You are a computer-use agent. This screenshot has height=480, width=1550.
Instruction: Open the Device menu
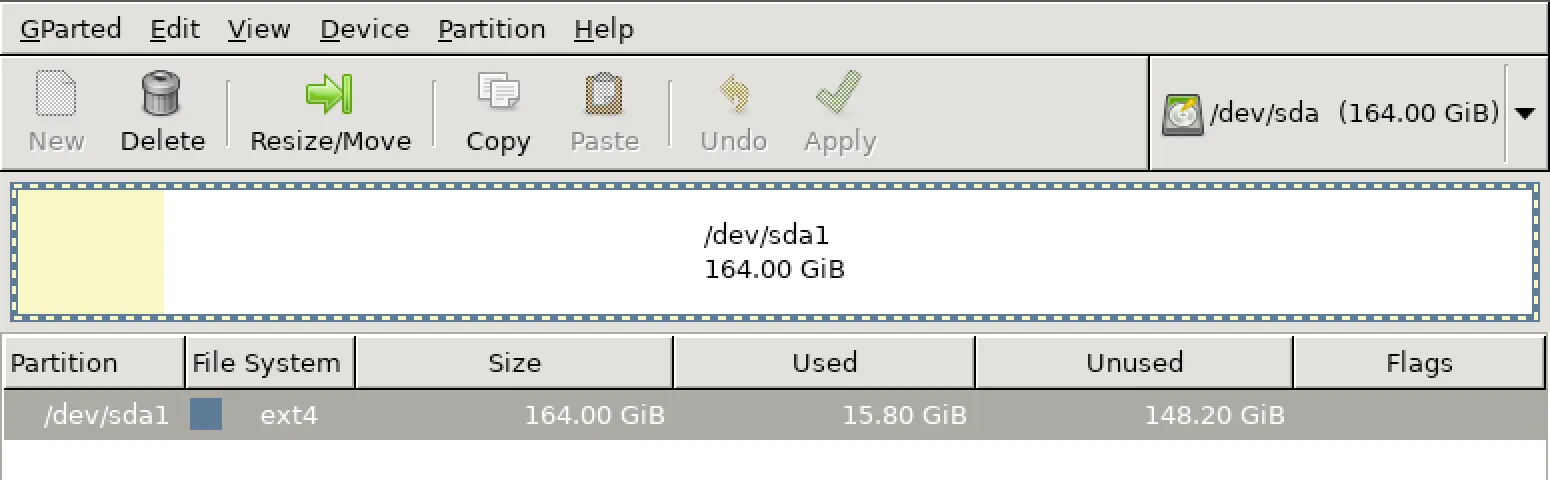coord(364,29)
